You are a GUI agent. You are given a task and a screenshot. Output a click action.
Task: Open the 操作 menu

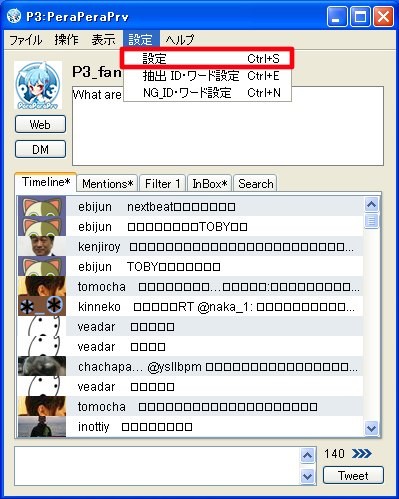66,40
